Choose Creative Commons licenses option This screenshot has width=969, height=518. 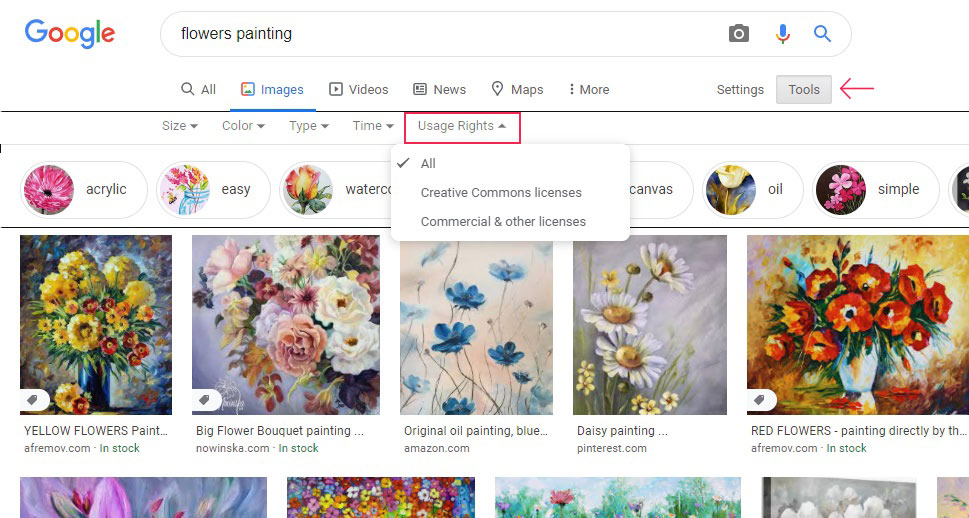pyautogui.click(x=501, y=192)
